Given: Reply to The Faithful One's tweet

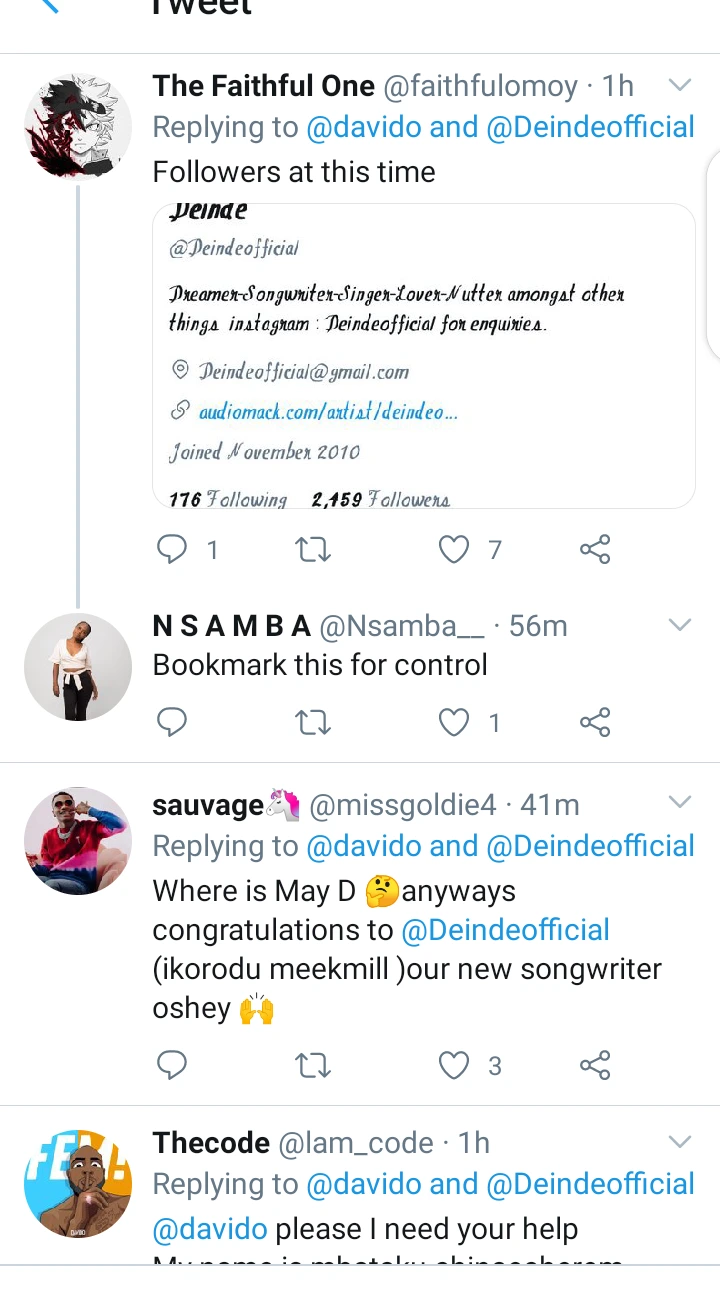Looking at the screenshot, I should tap(173, 549).
